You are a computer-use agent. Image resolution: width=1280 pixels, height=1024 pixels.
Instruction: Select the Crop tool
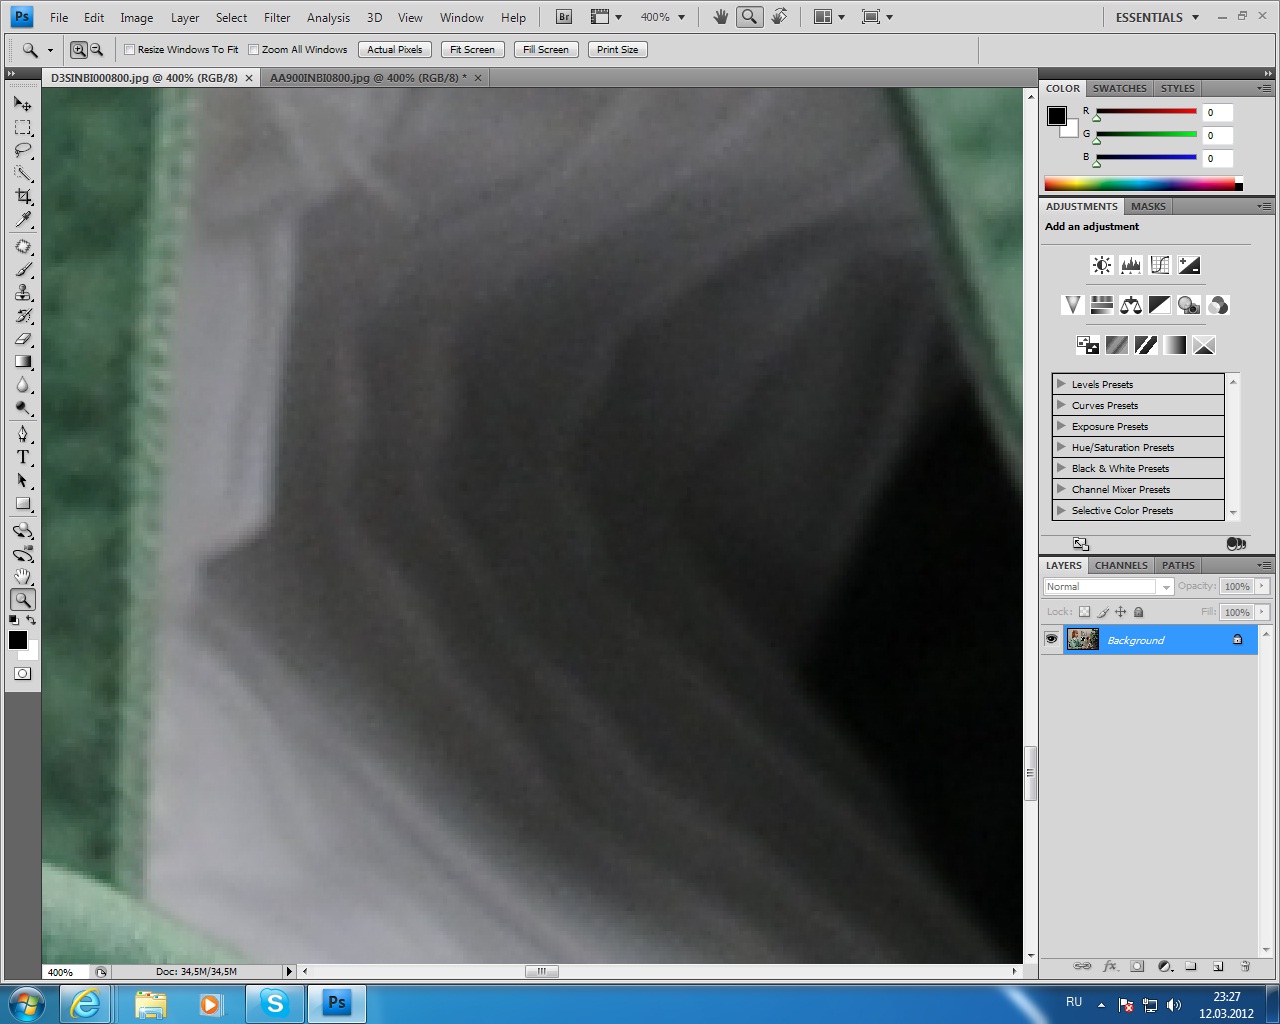coord(23,196)
